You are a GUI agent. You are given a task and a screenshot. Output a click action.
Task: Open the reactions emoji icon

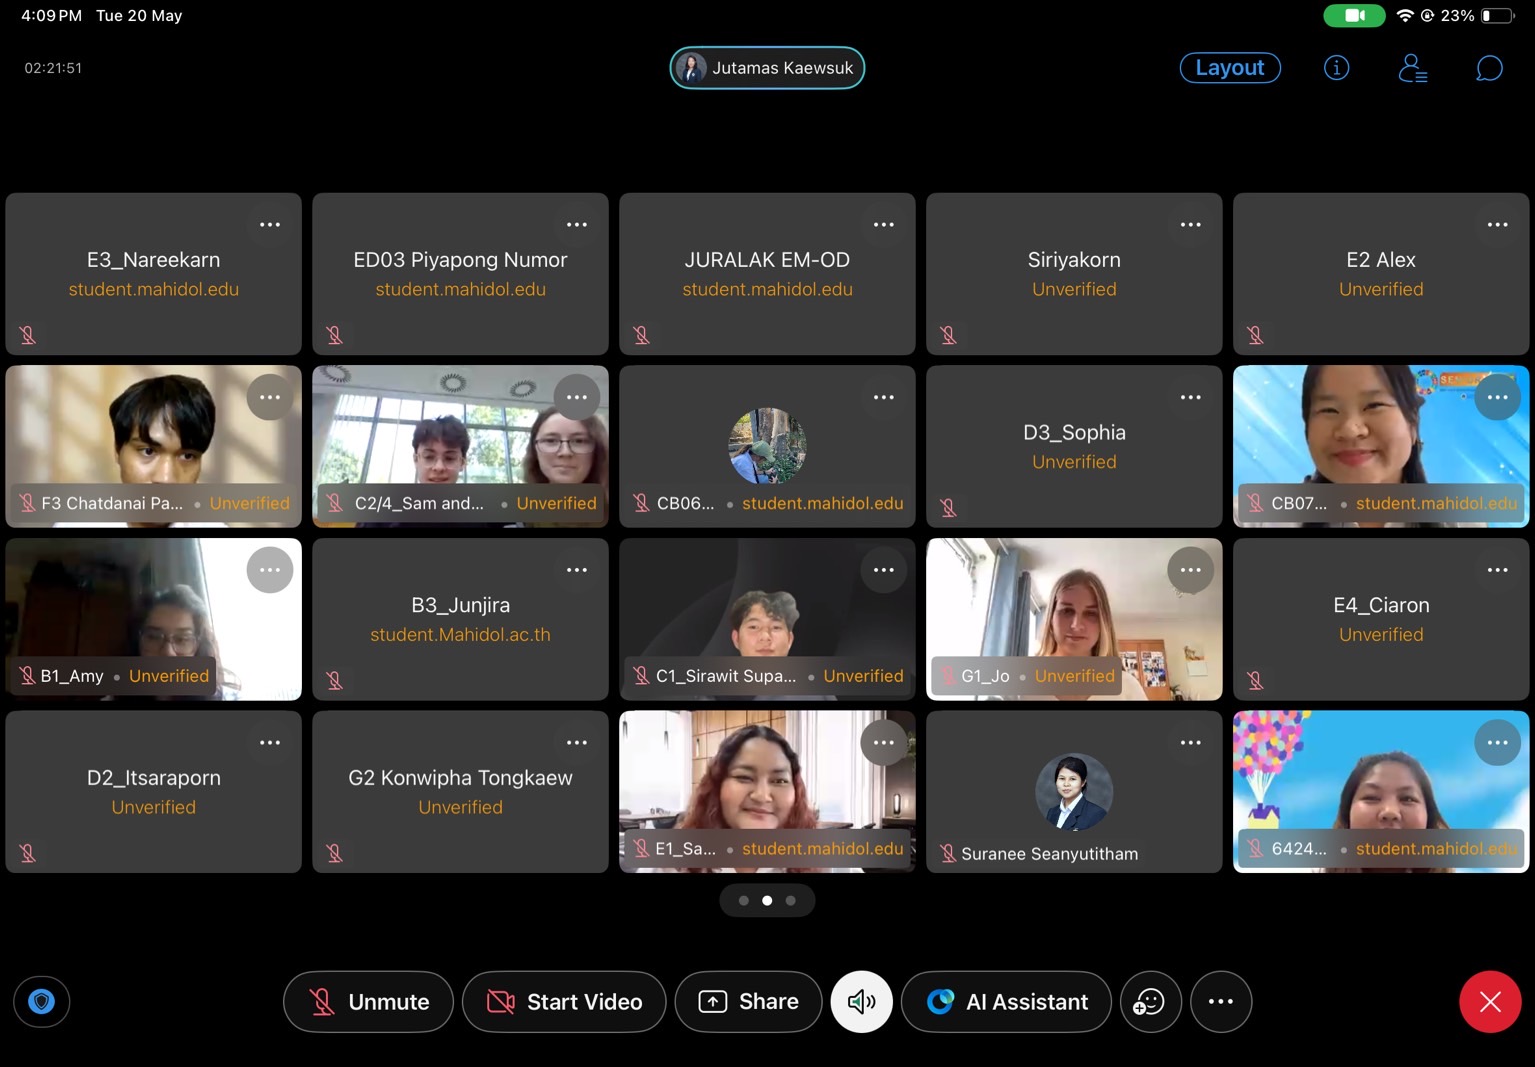click(1150, 1001)
